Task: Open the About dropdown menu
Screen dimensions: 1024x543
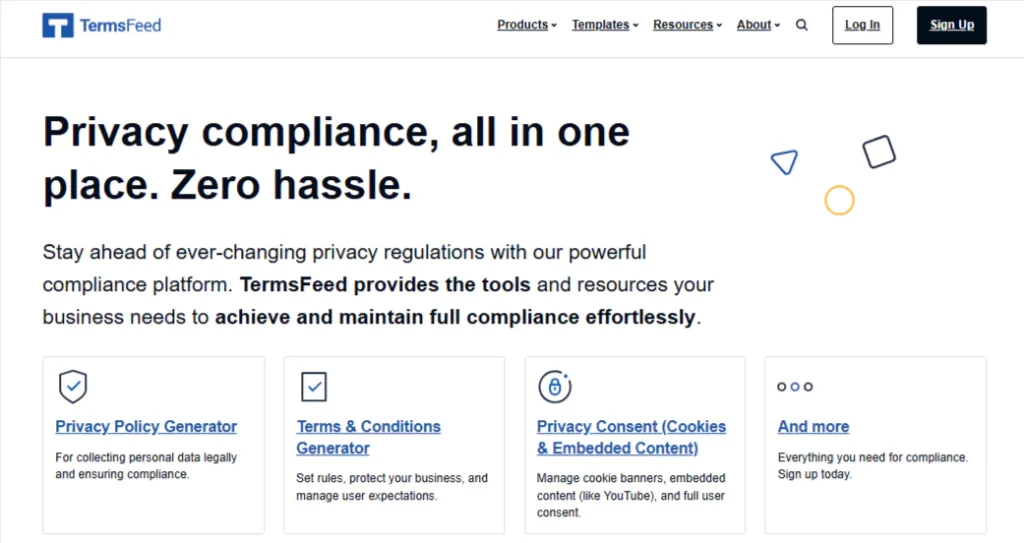Action: point(758,25)
